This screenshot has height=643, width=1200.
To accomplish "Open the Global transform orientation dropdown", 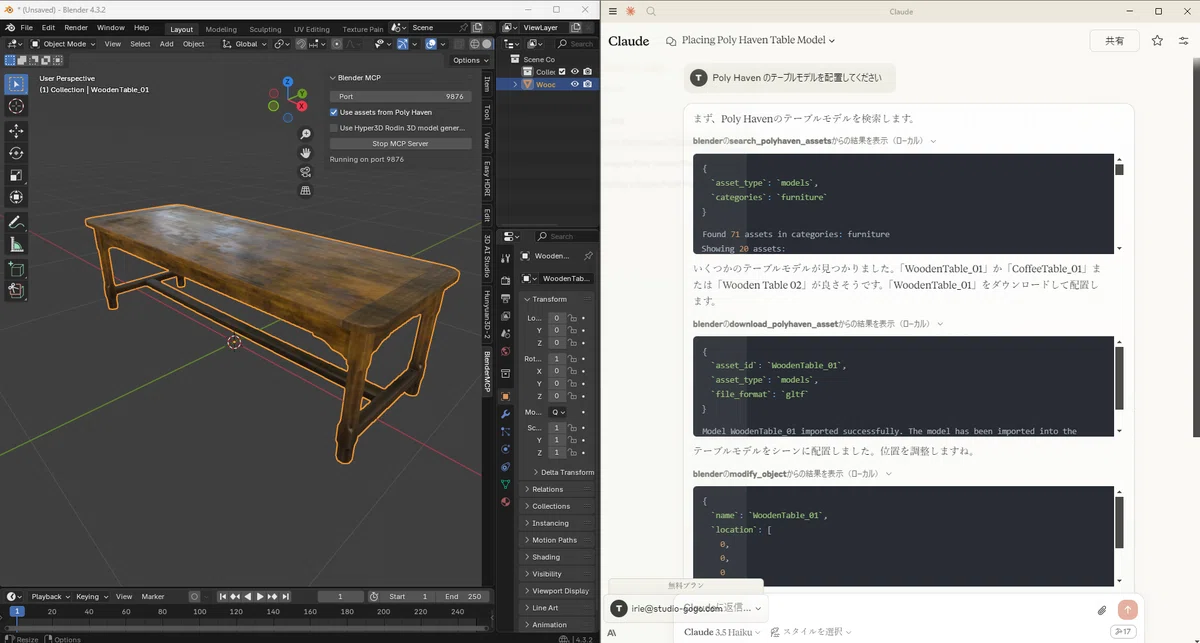I will pos(243,44).
